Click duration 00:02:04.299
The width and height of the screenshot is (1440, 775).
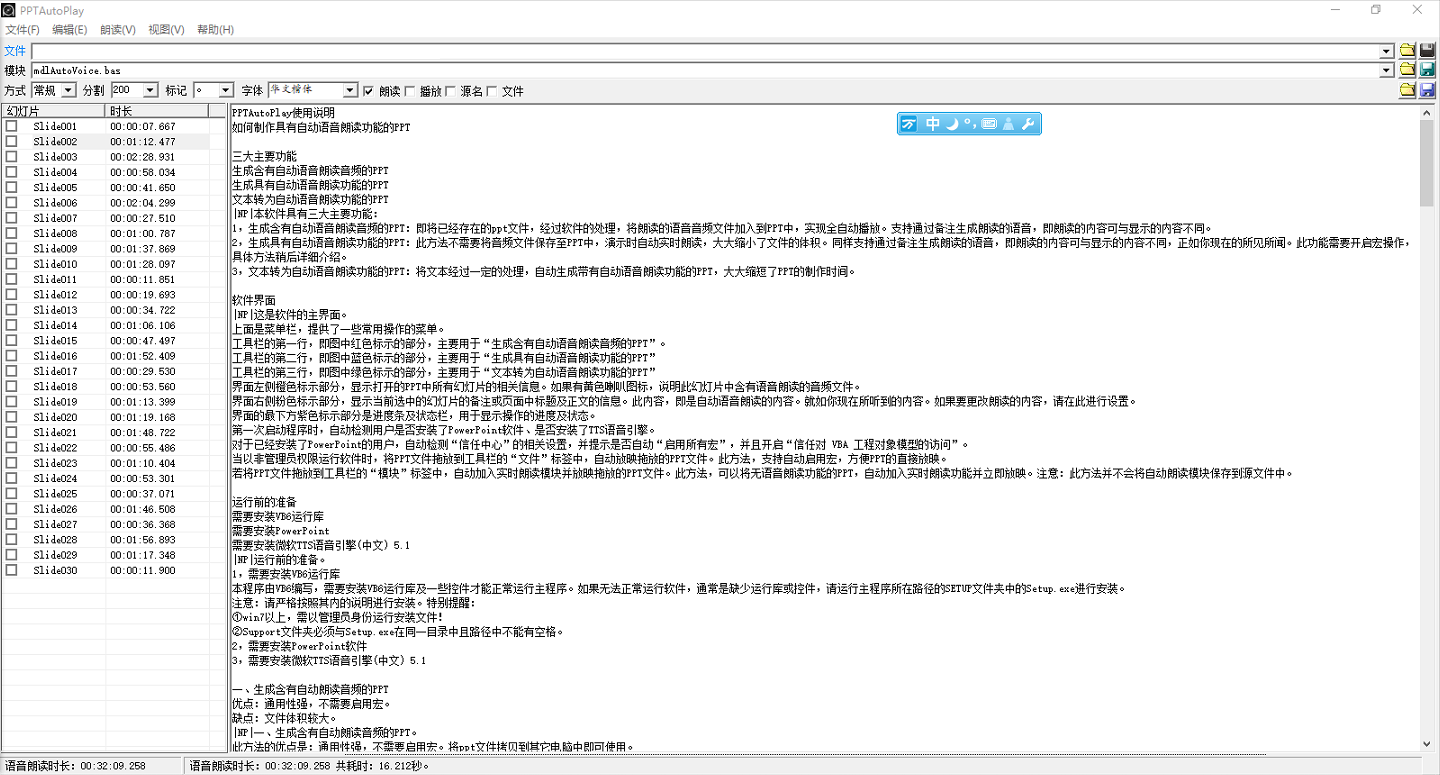tap(143, 203)
